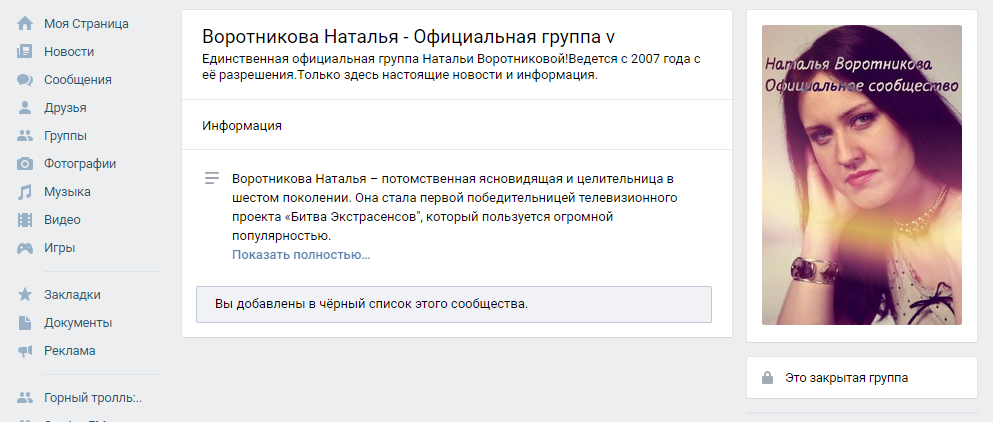Click the gamepad icon beside Игры
This screenshot has height=422, width=993.
pyautogui.click(x=25, y=248)
